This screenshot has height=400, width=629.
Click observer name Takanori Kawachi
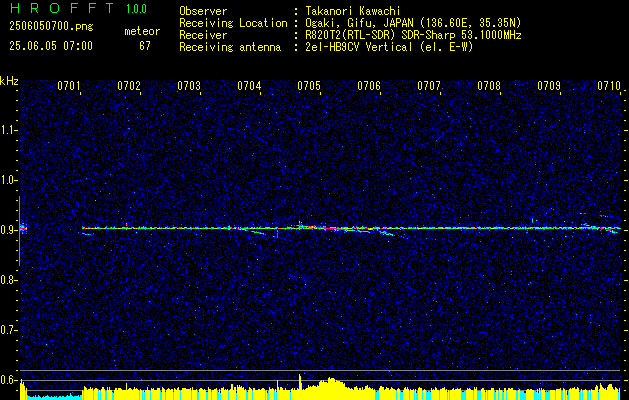[x=353, y=11]
